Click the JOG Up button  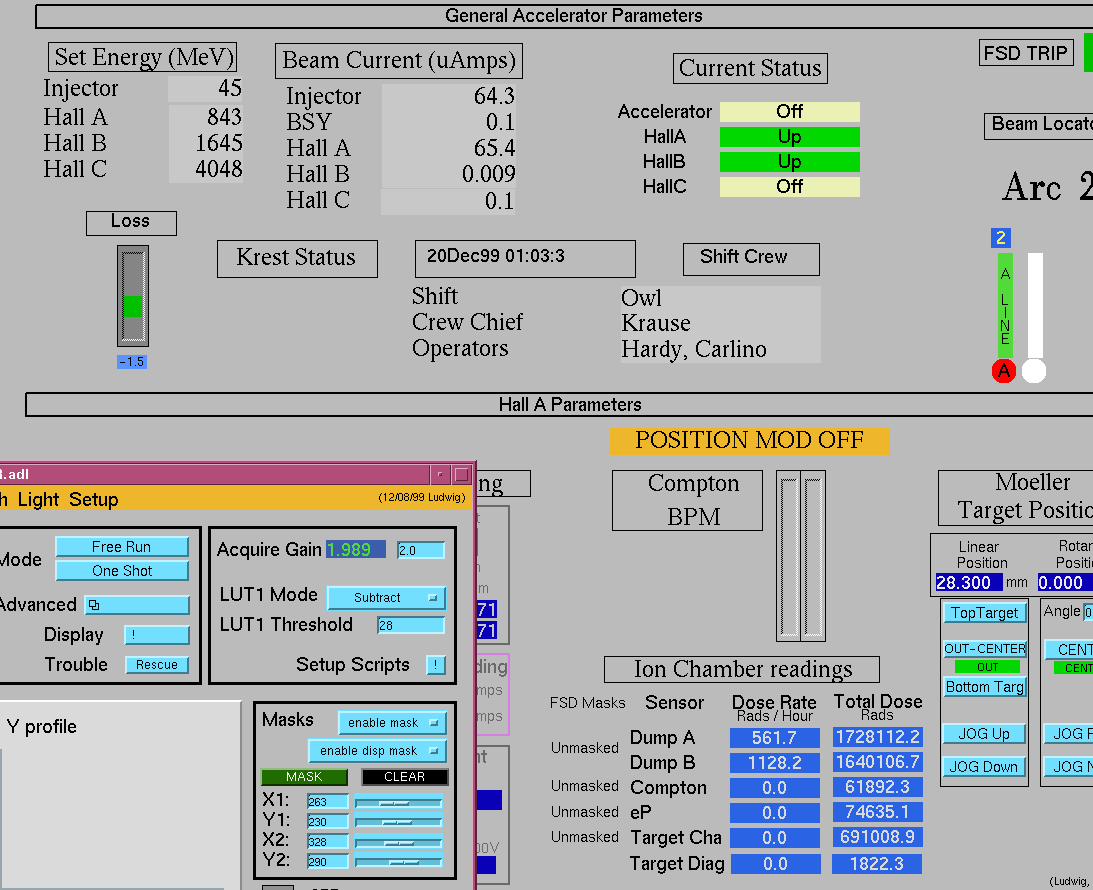coord(984,734)
